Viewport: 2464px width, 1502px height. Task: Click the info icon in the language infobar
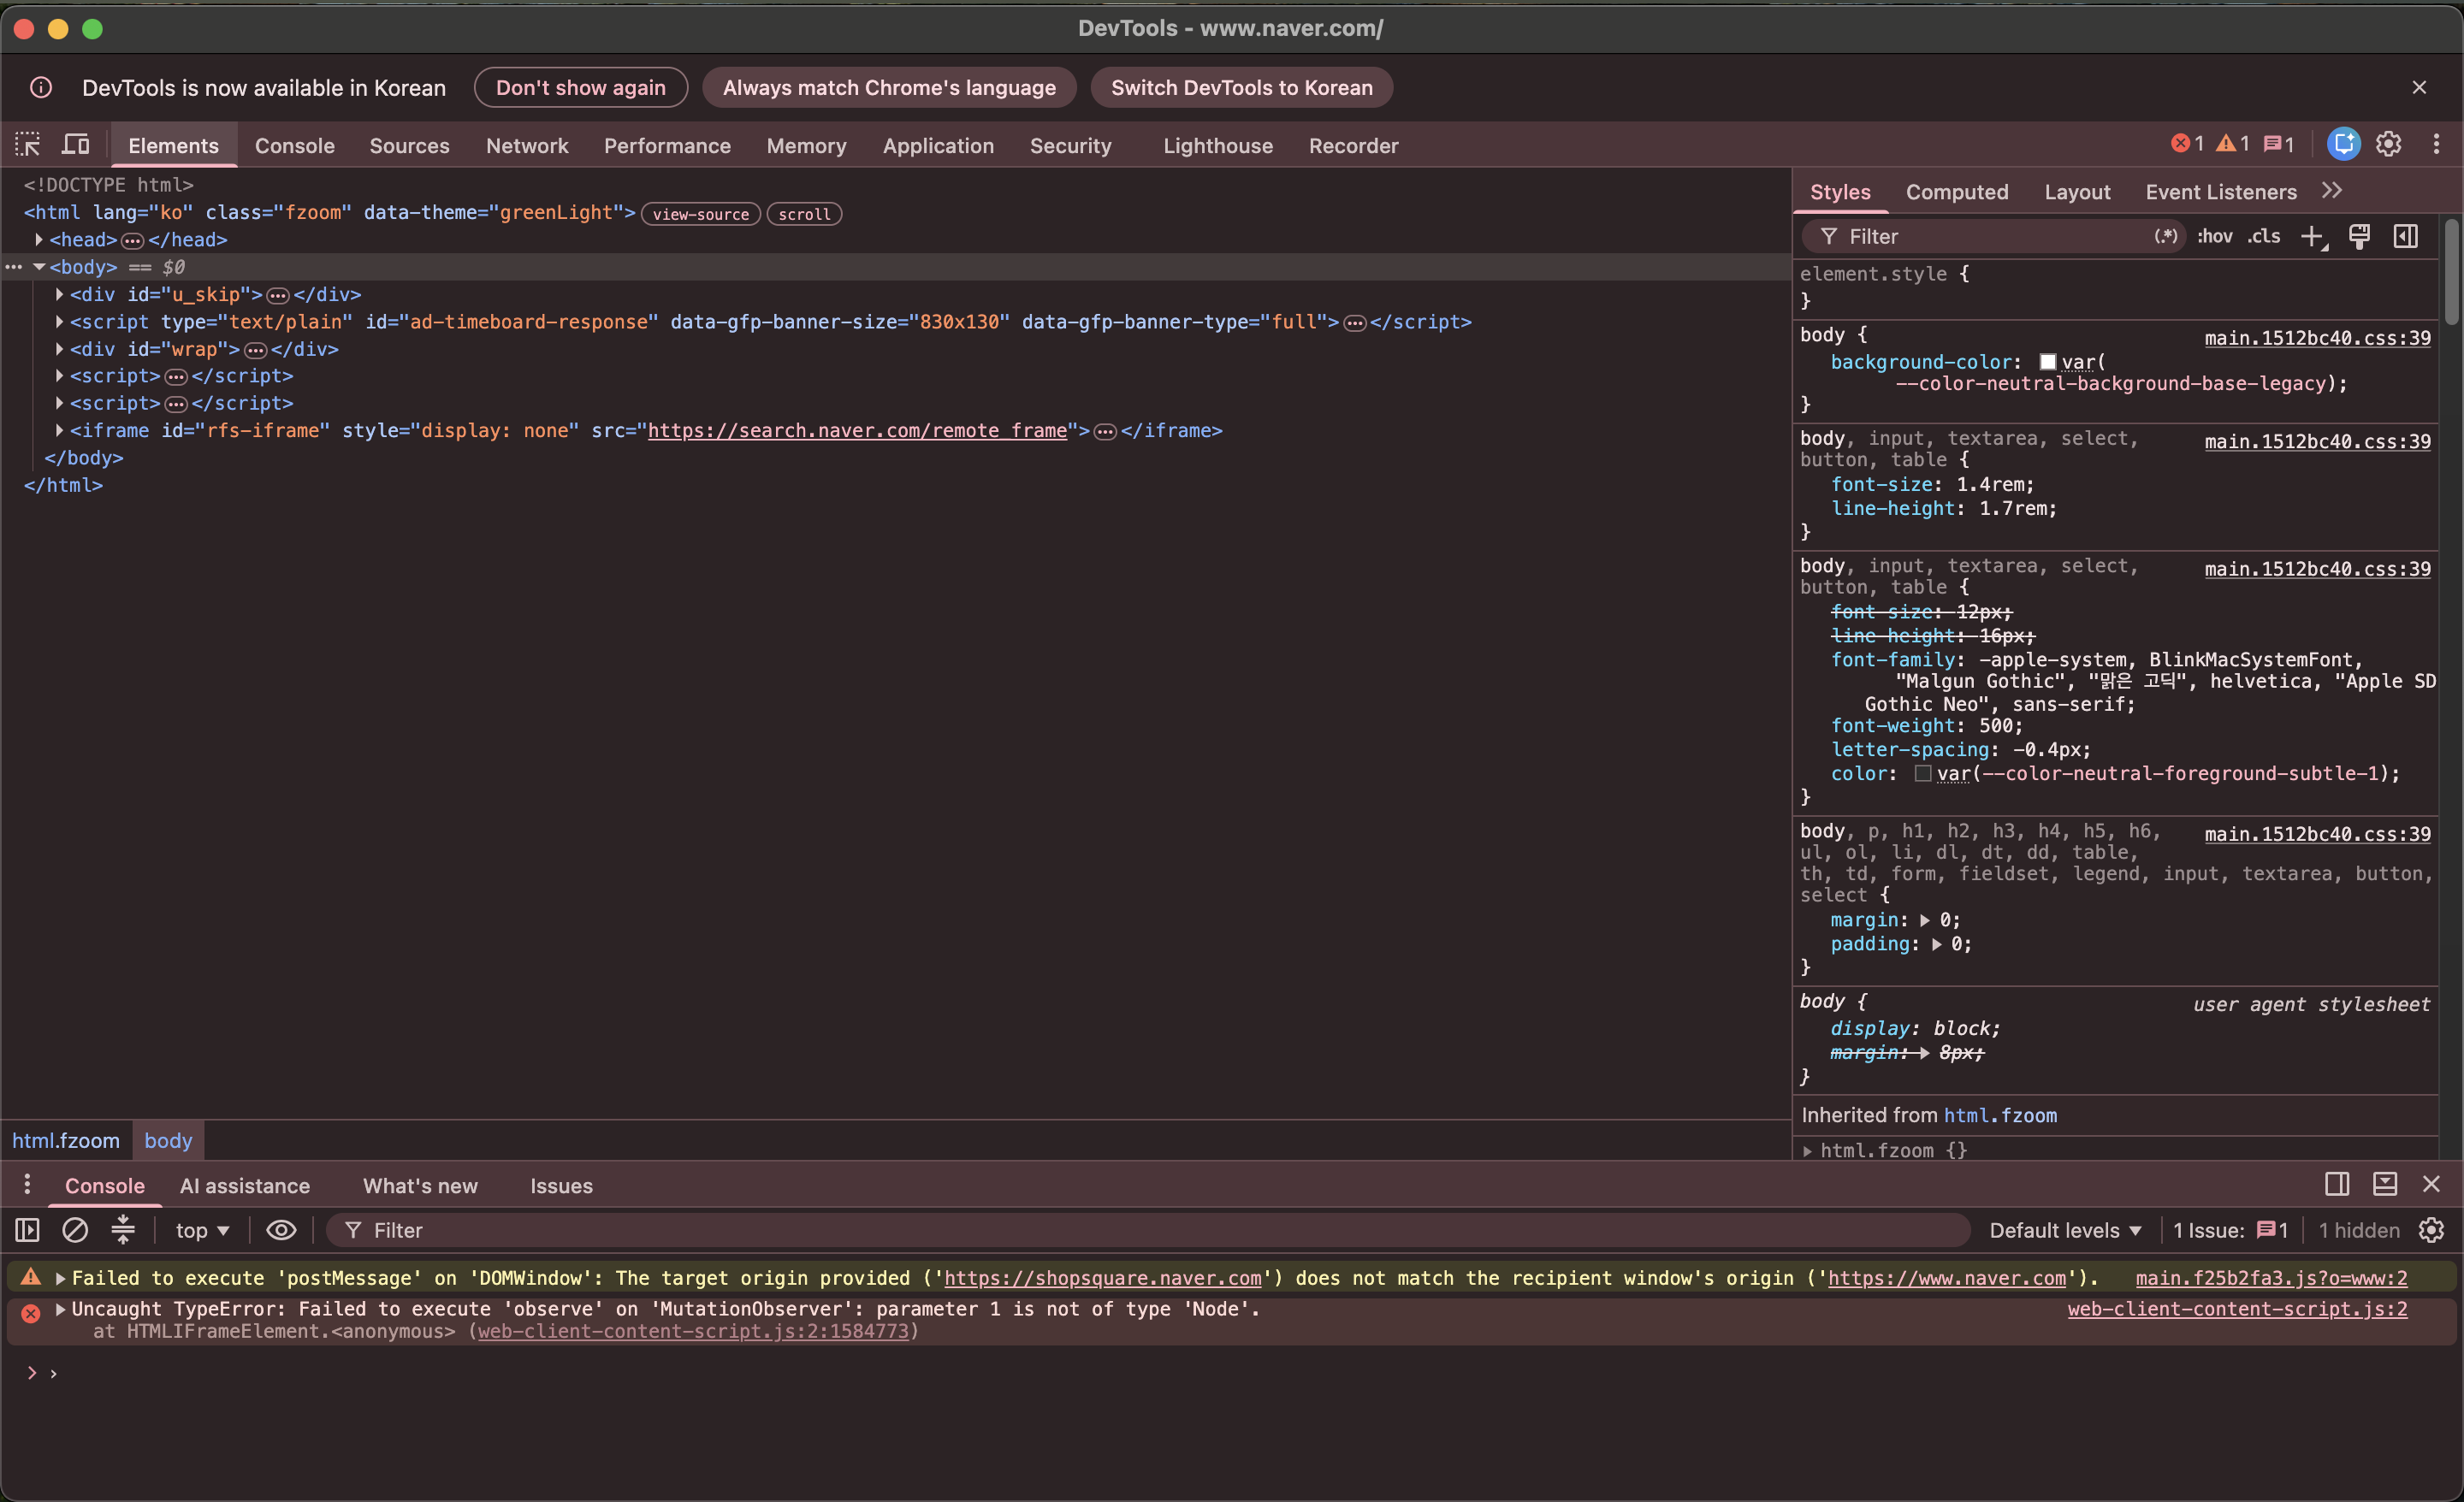[x=41, y=88]
